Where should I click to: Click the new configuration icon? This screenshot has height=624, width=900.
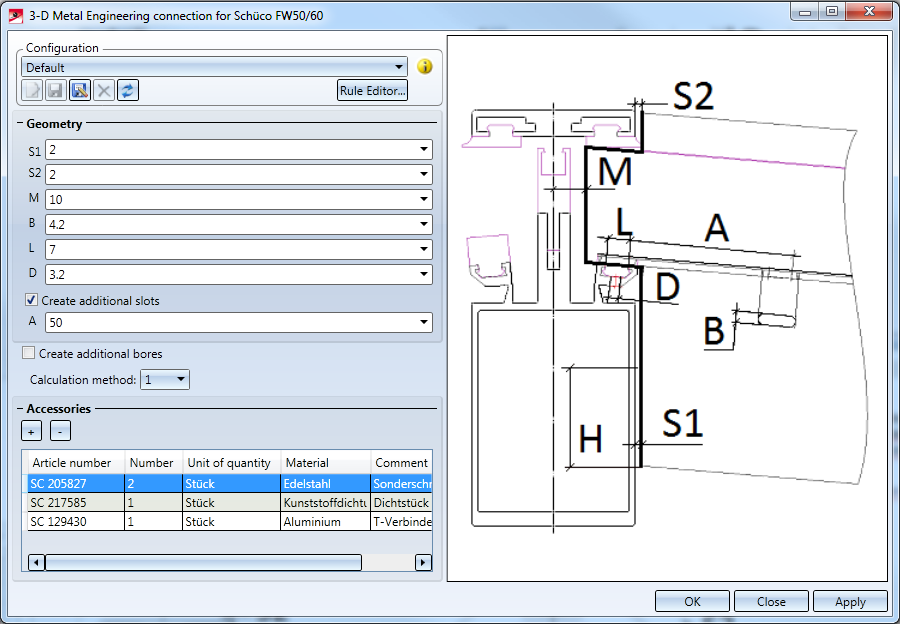(32, 91)
